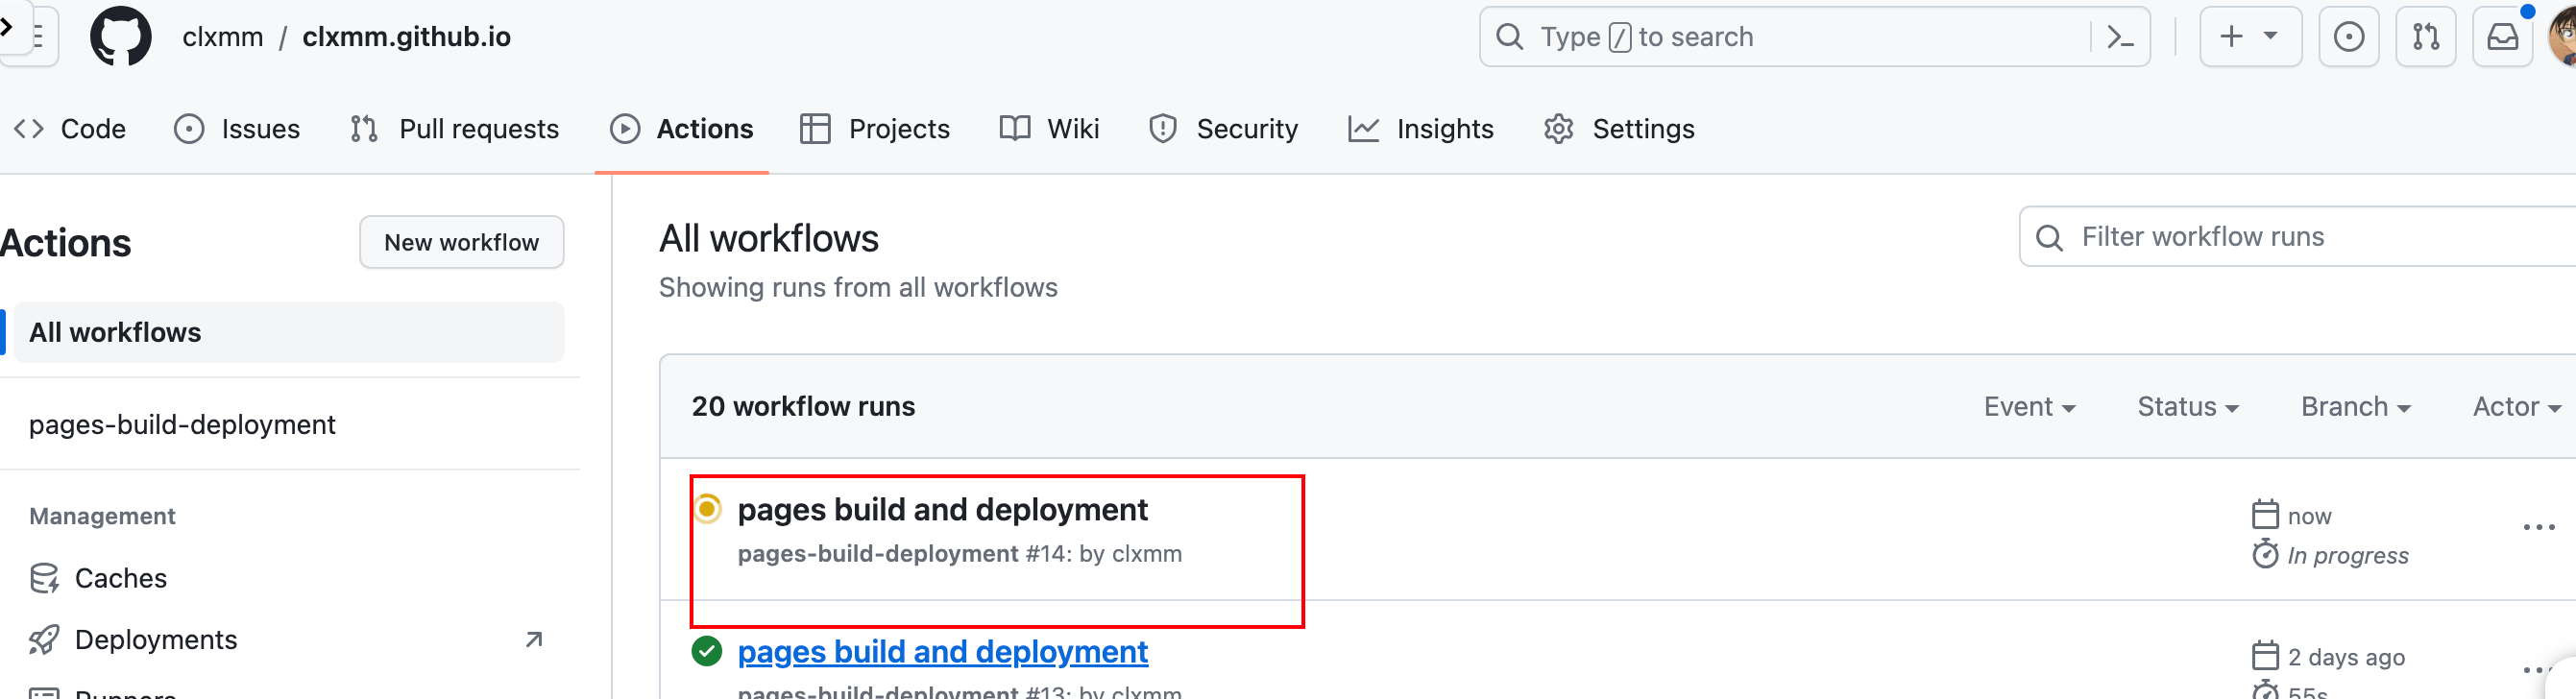The width and height of the screenshot is (2576, 699).
Task: Click the New workflow button
Action: [x=461, y=242]
